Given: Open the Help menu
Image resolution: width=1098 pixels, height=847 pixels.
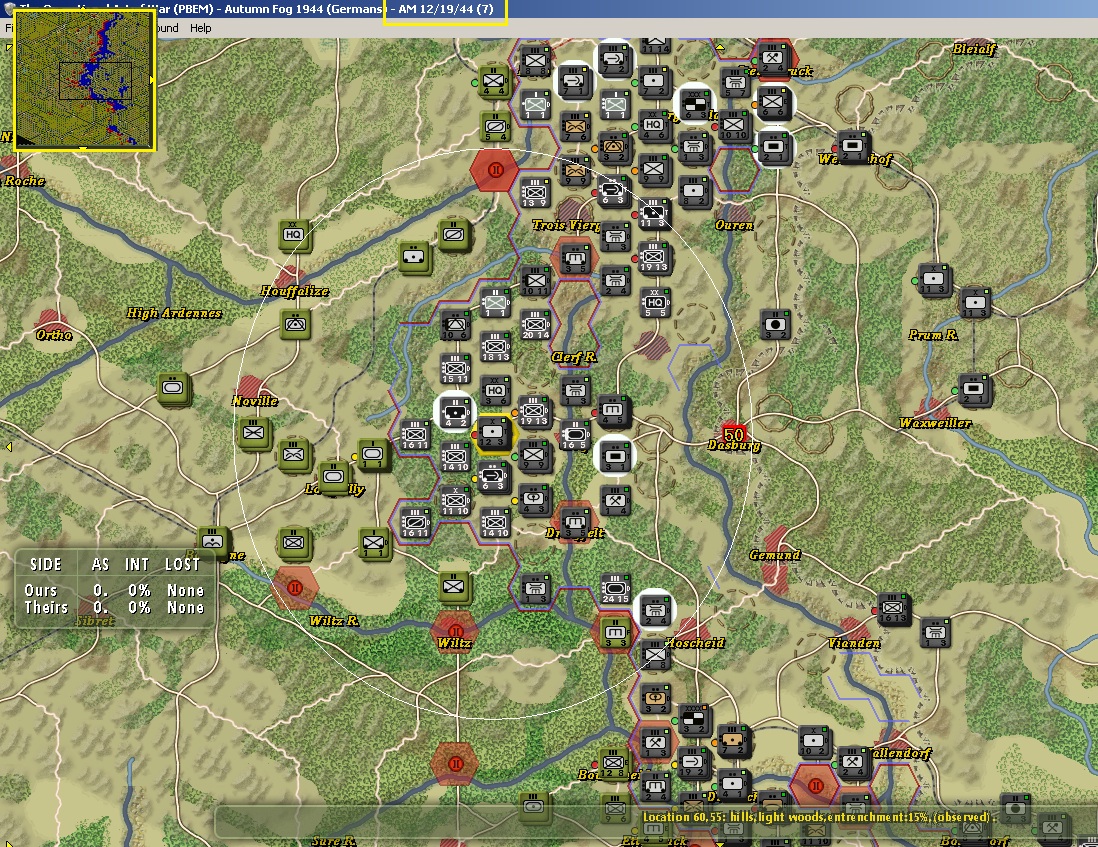Looking at the screenshot, I should pyautogui.click(x=200, y=28).
